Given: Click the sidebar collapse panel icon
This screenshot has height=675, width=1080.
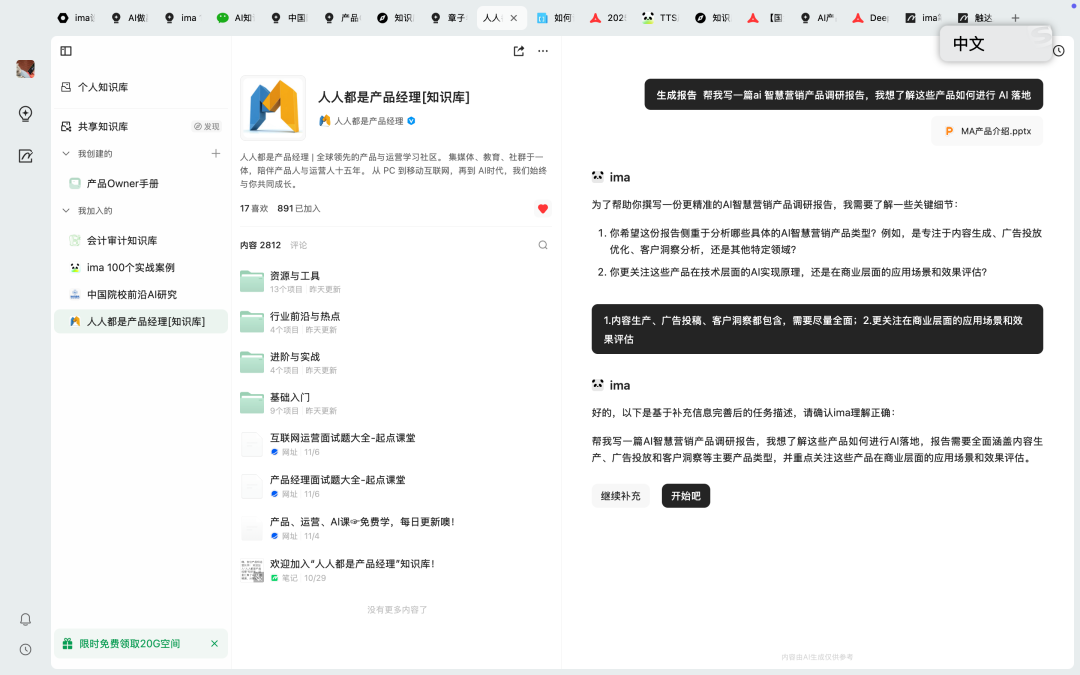Looking at the screenshot, I should [66, 51].
